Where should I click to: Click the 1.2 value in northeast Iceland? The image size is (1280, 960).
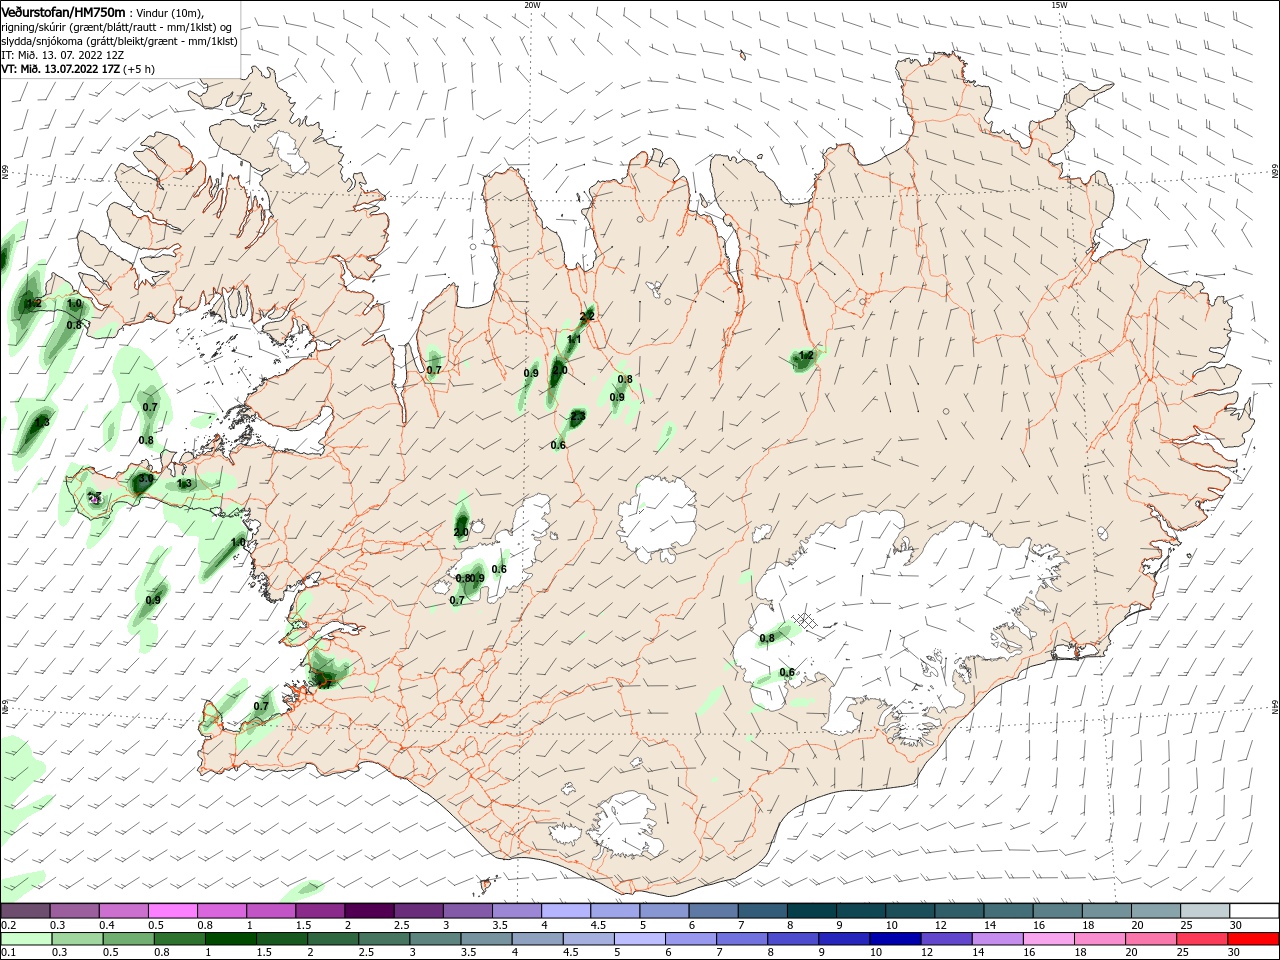(x=806, y=355)
